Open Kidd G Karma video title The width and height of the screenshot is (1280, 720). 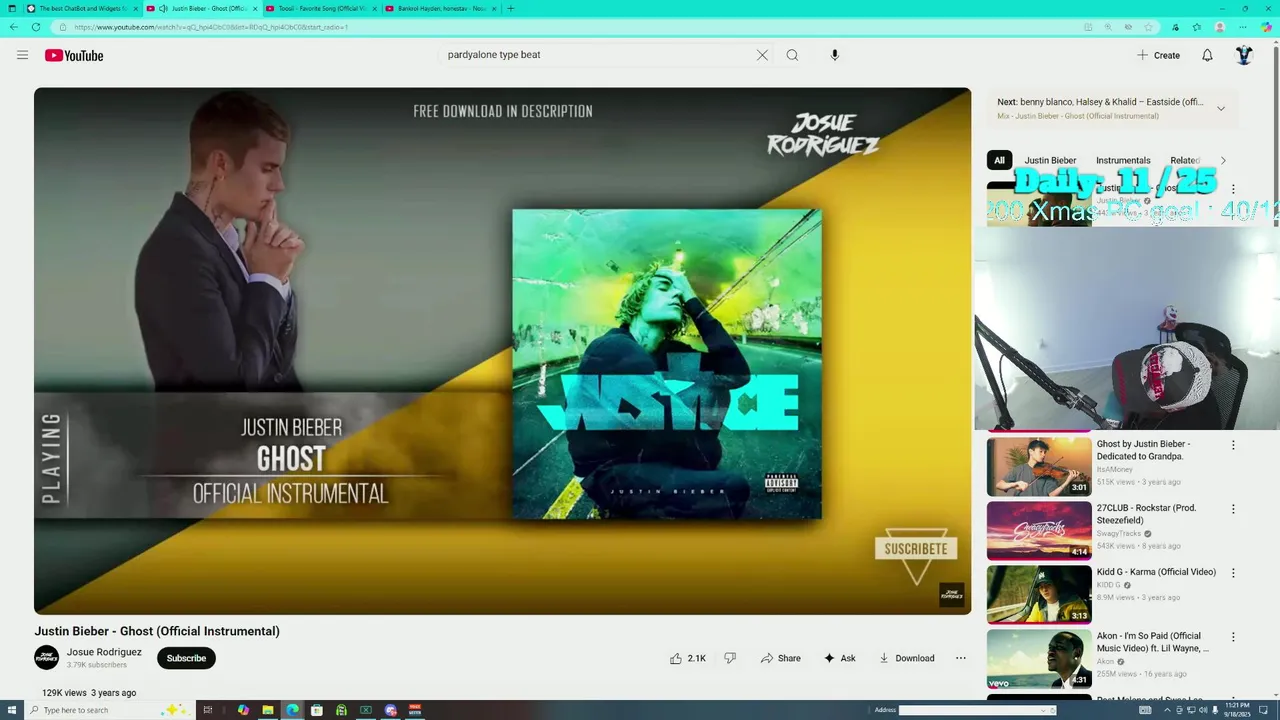coord(1156,572)
